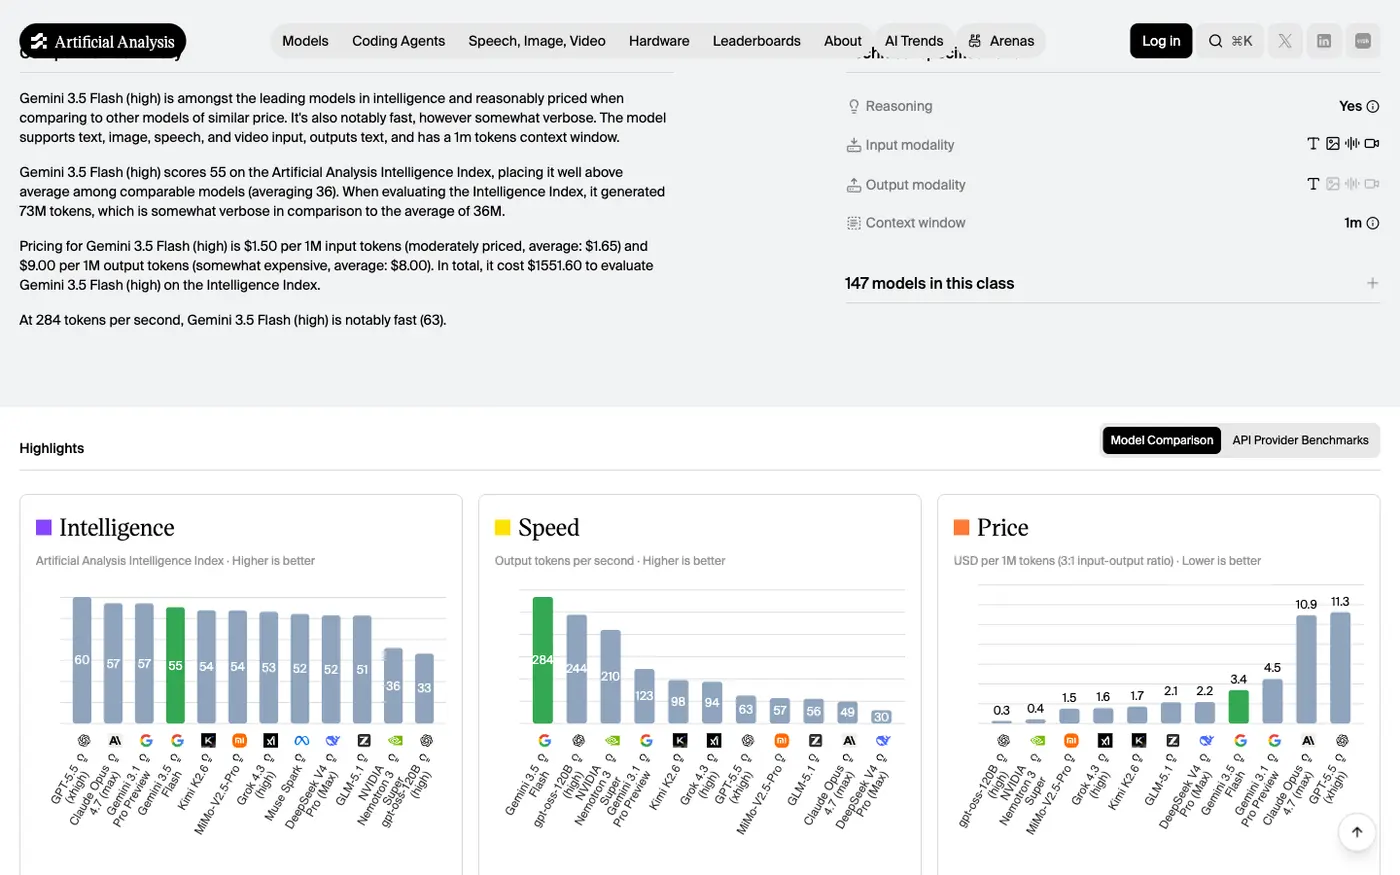Select the Model Comparison tab
1400x875 pixels.
tap(1162, 440)
